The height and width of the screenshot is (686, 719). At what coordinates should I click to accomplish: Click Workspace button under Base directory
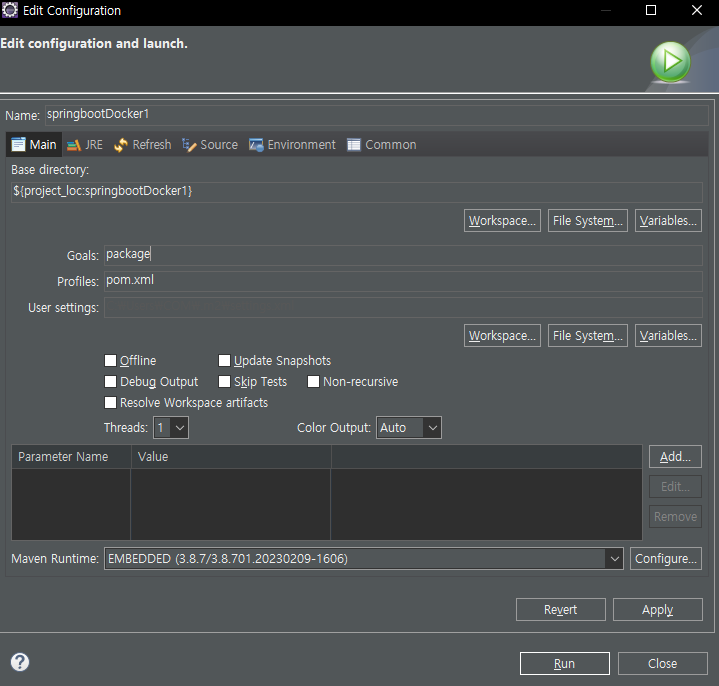click(502, 221)
